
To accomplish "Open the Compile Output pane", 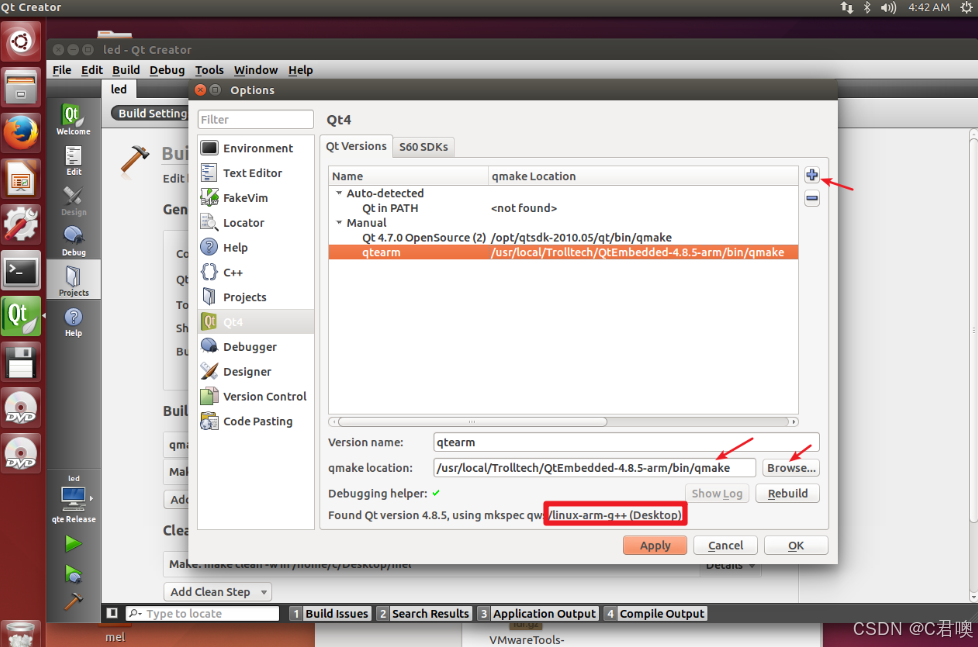I will pyautogui.click(x=655, y=613).
